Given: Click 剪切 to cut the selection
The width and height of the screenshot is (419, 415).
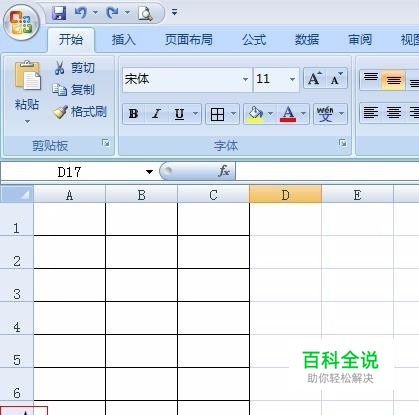Looking at the screenshot, I should [x=75, y=68].
